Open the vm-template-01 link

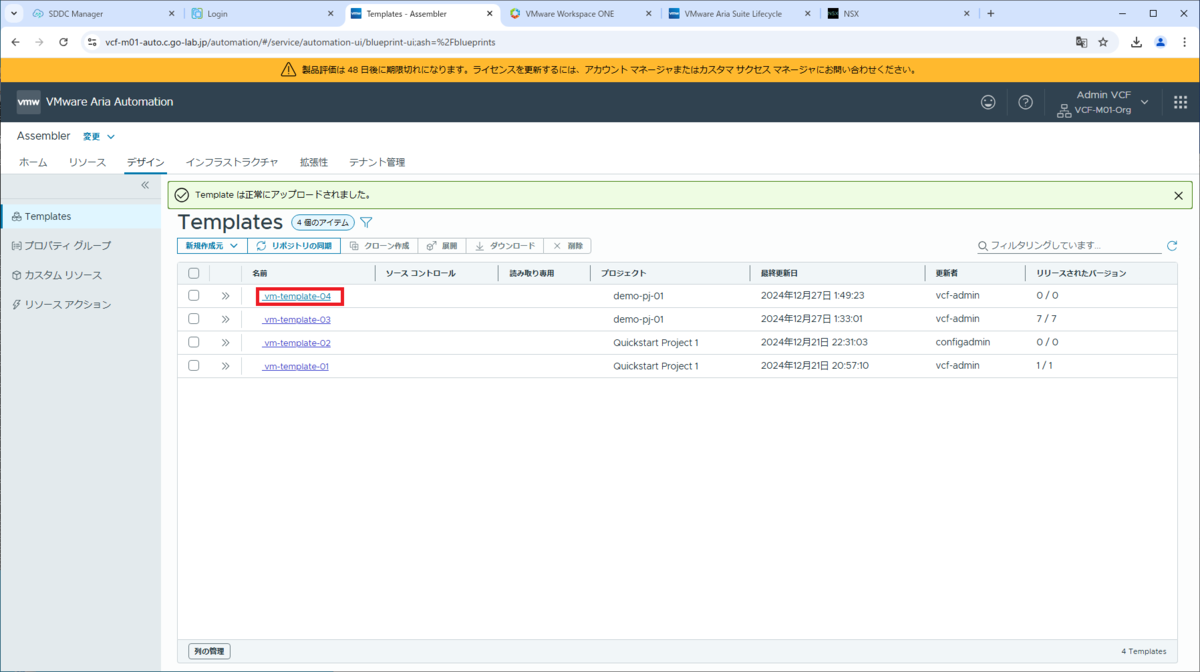point(296,366)
